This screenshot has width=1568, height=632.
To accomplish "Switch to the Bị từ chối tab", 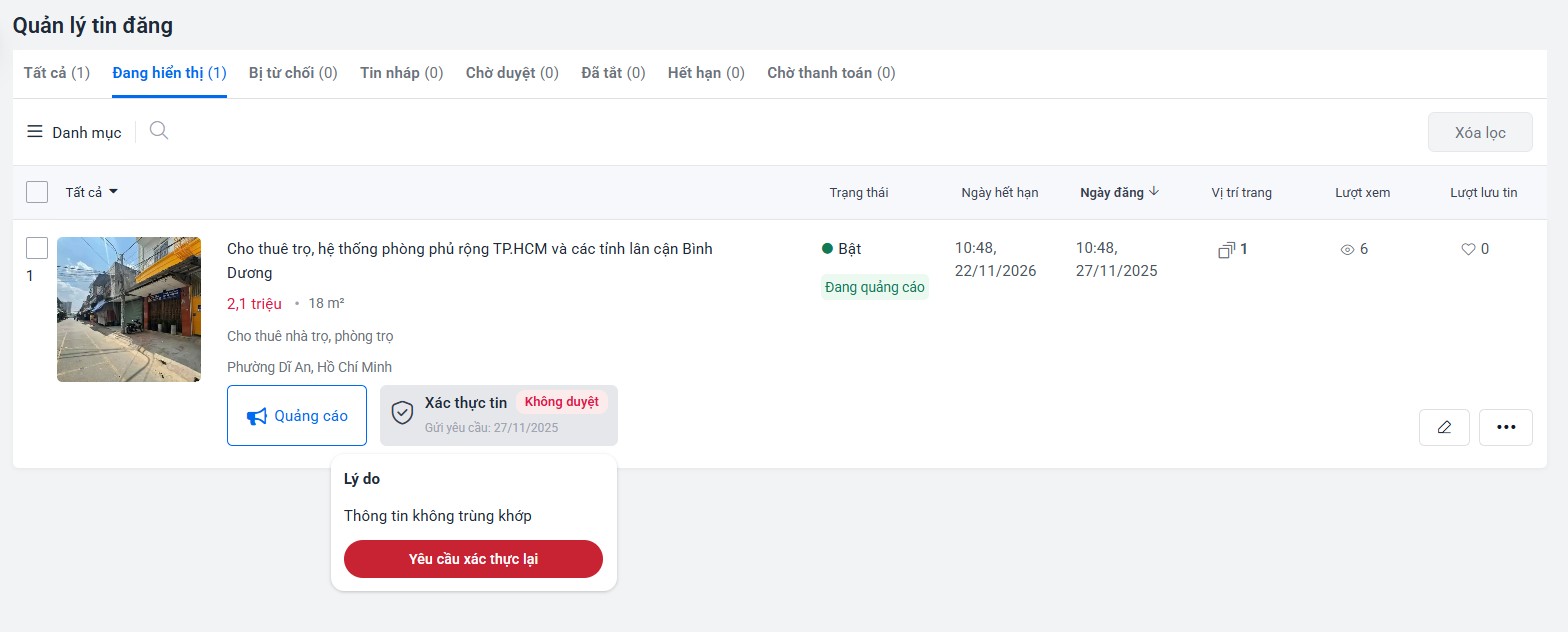I will 293,73.
